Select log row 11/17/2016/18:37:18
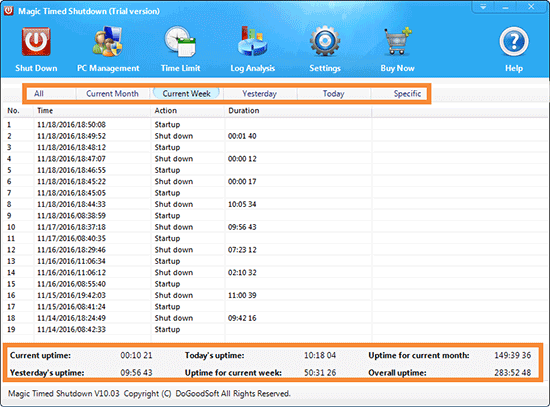This screenshot has width=550, height=407. pyautogui.click(x=275, y=227)
